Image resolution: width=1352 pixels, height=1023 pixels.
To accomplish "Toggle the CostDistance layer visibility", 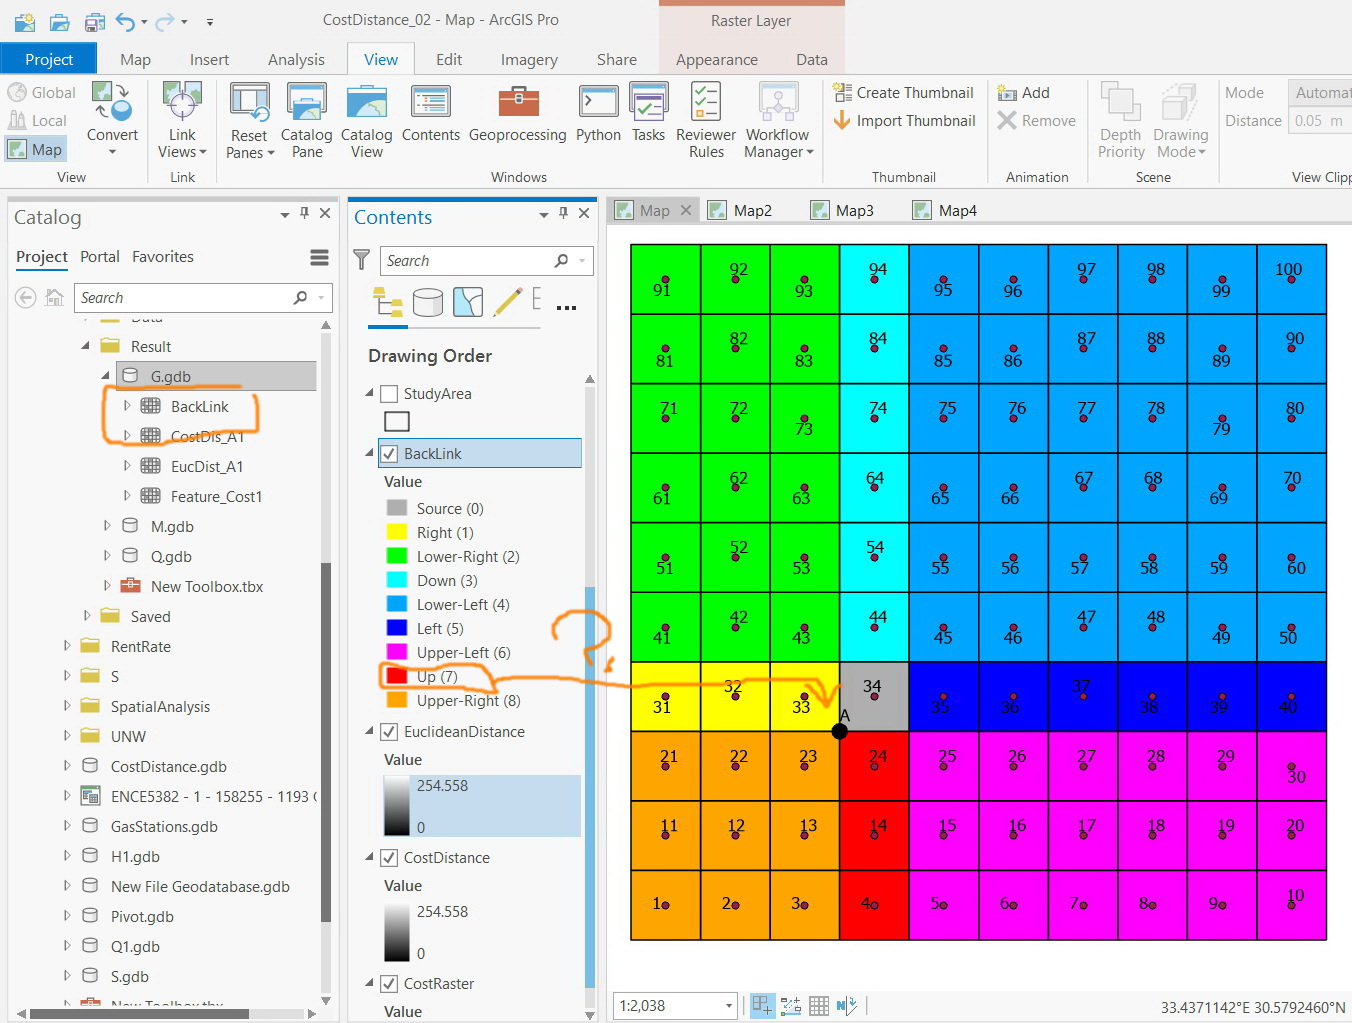I will pos(389,857).
